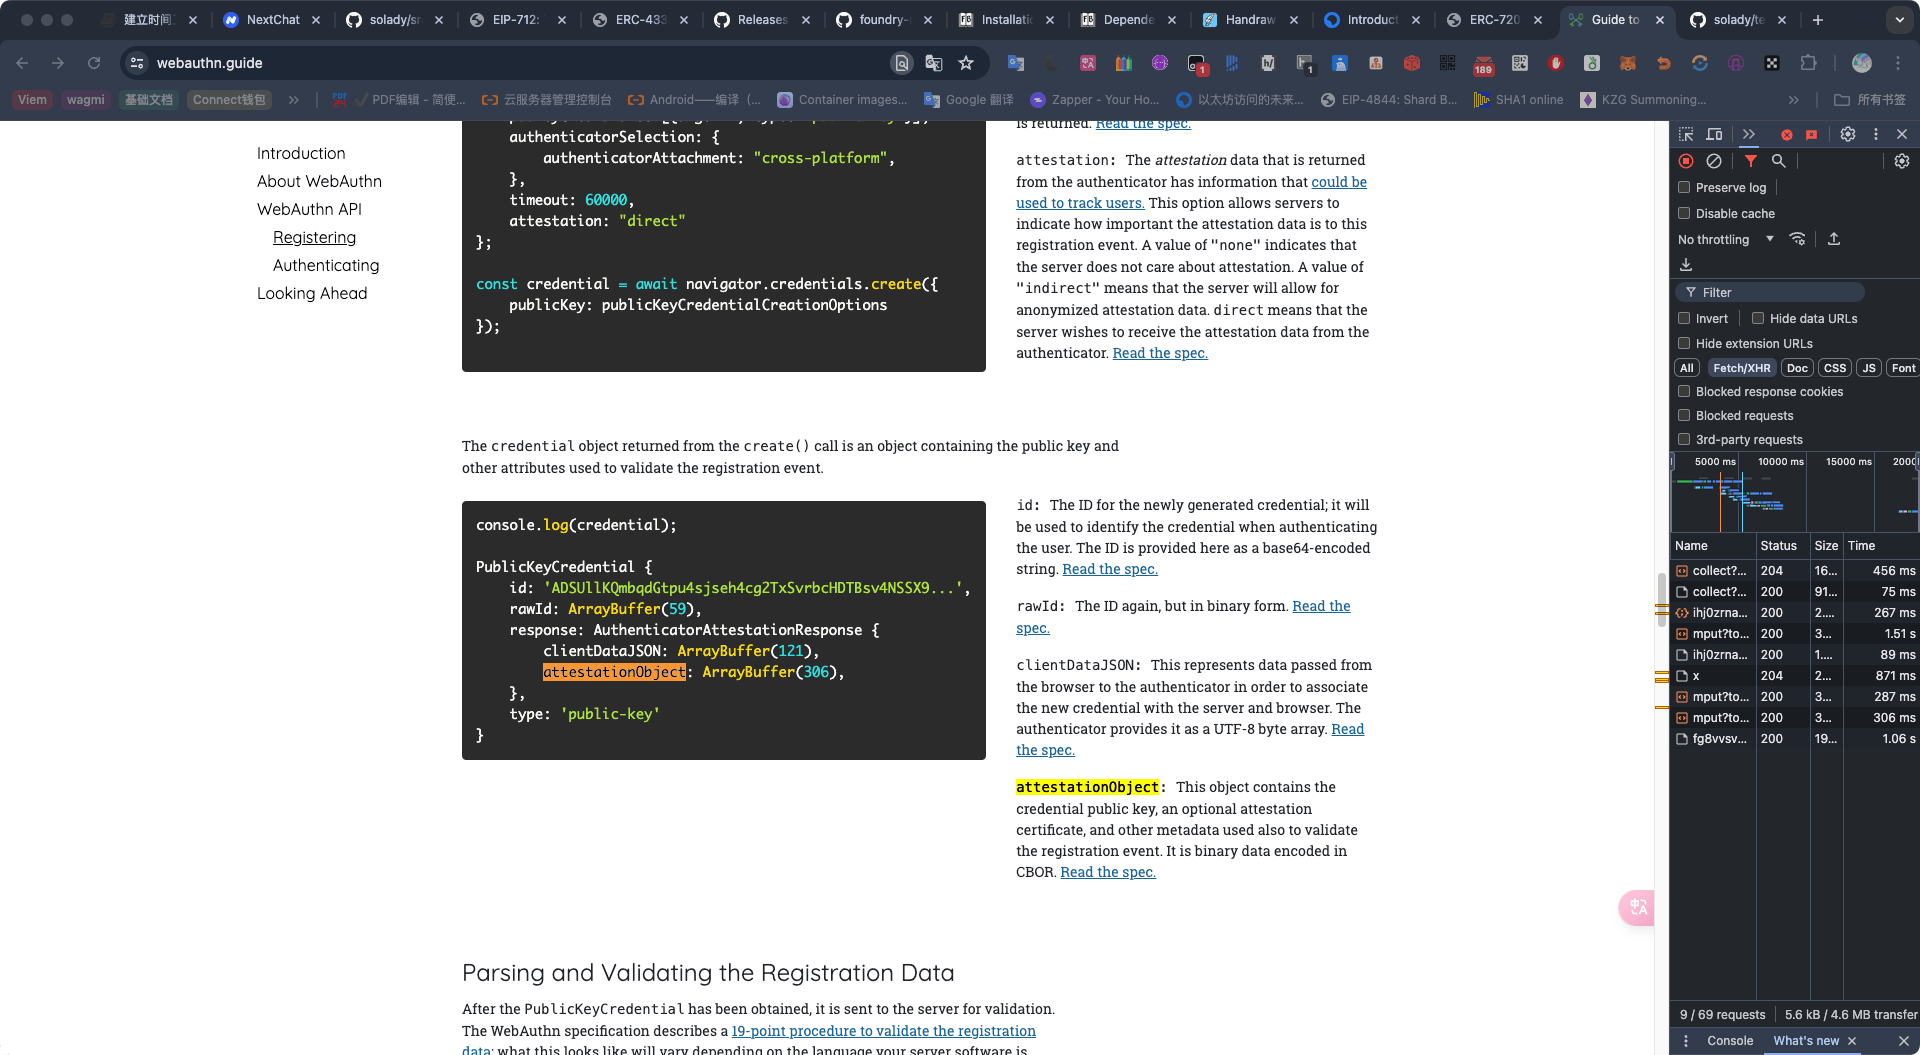Viewport: 1920px width, 1055px height.
Task: Import a HAR file with upload icon
Action: tap(1834, 239)
